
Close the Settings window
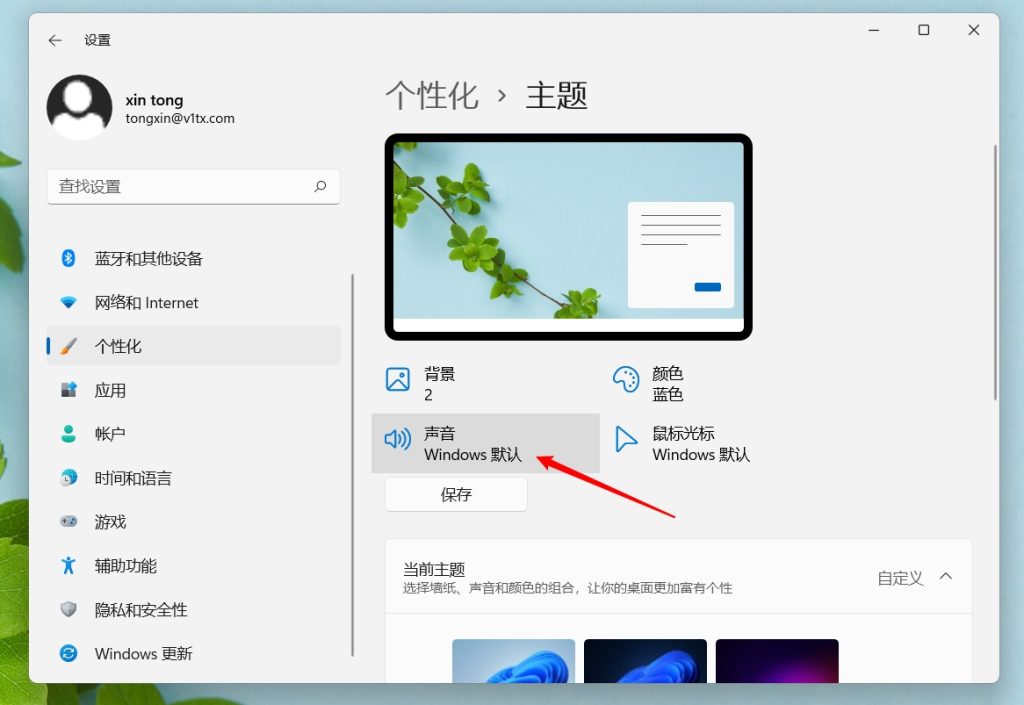[973, 30]
